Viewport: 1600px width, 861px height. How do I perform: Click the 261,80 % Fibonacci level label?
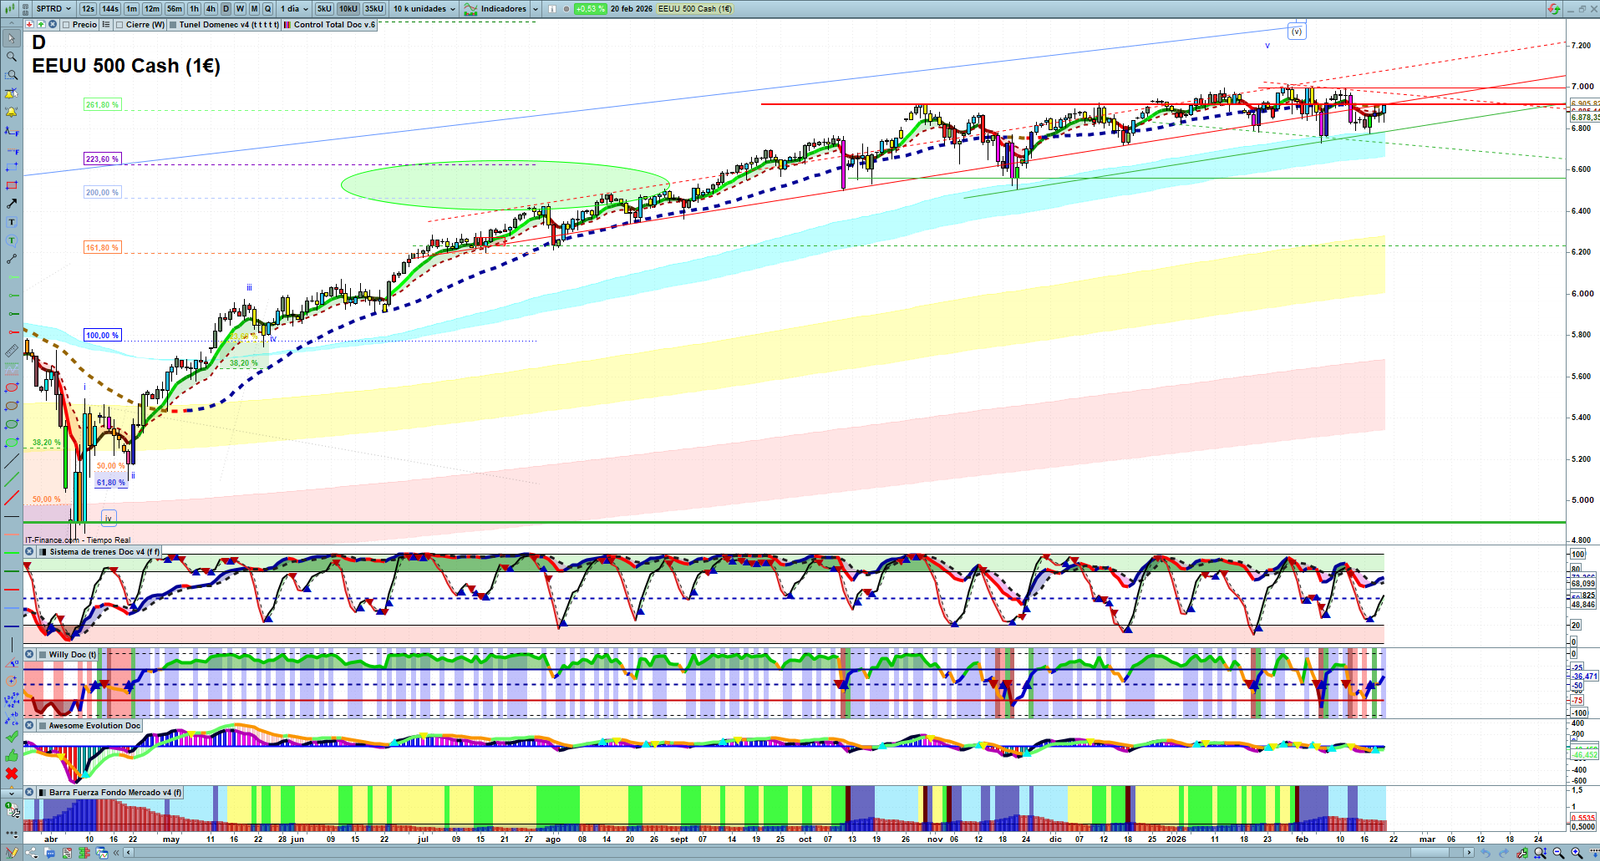[x=102, y=104]
